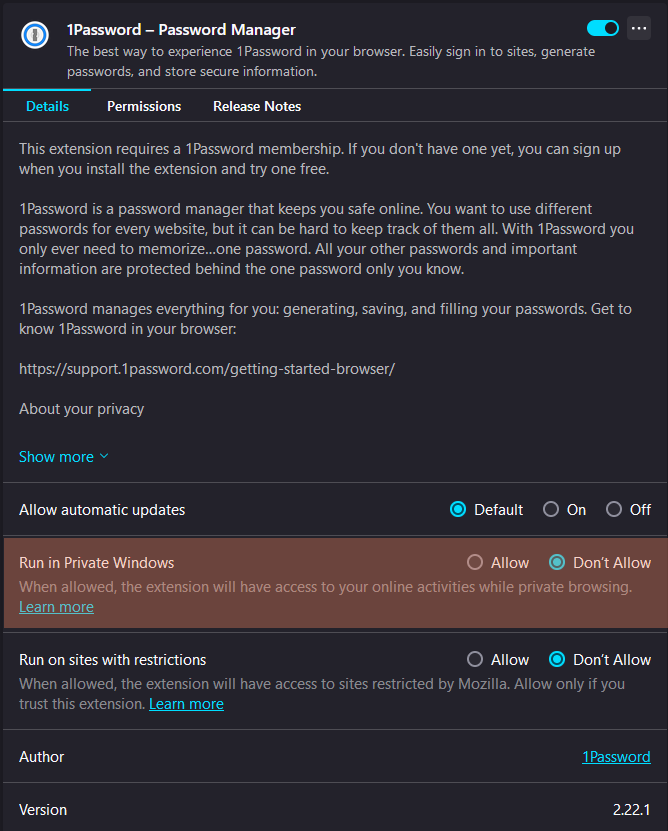
Task: Open the Permissions tab
Action: [x=144, y=106]
